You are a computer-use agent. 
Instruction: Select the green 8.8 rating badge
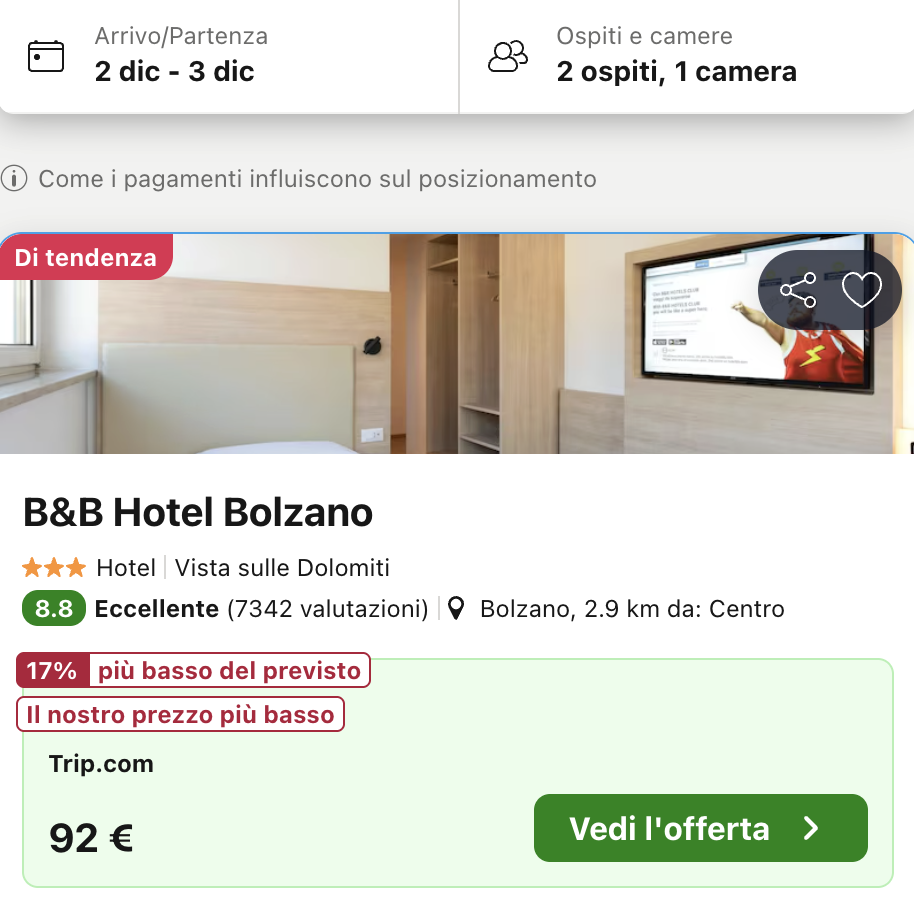pyautogui.click(x=52, y=608)
